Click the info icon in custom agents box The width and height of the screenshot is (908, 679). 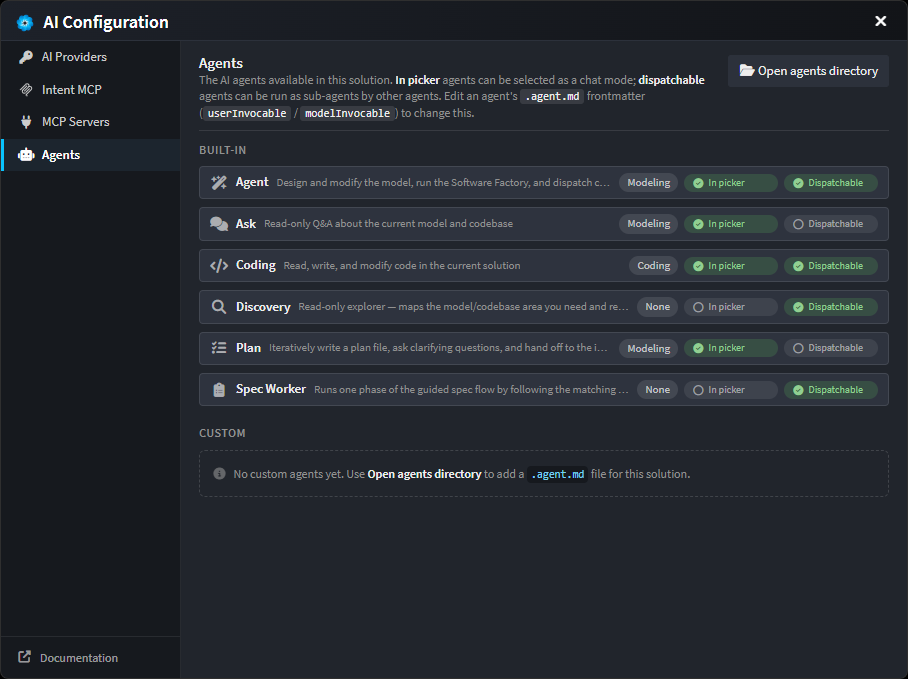coord(219,474)
